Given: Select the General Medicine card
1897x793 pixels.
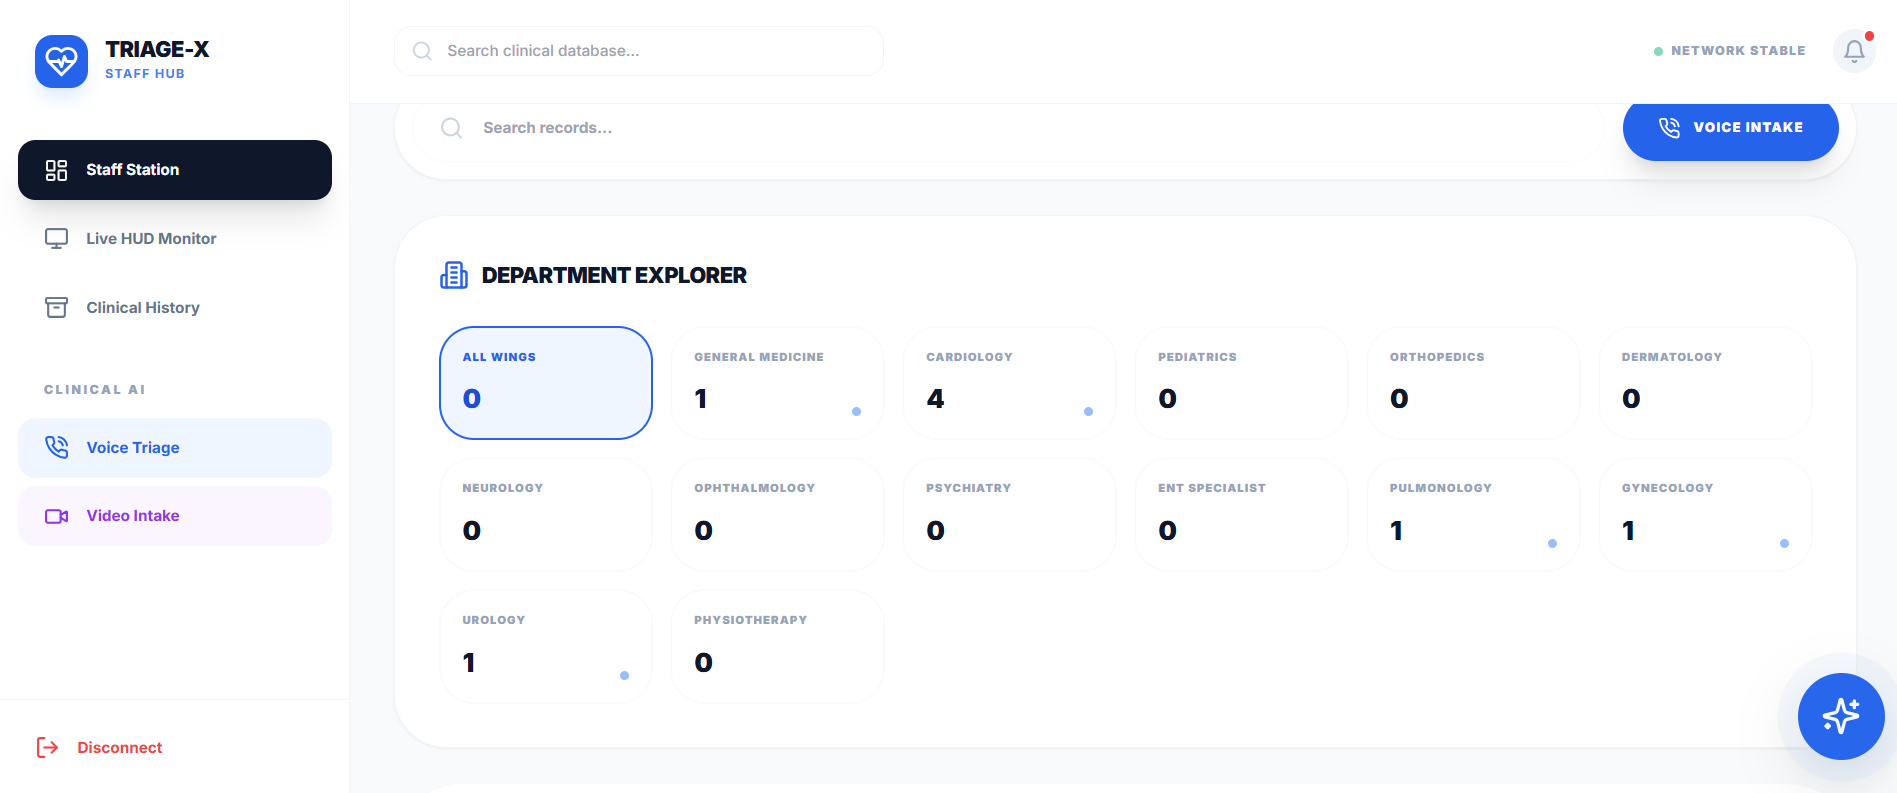Looking at the screenshot, I should (777, 383).
